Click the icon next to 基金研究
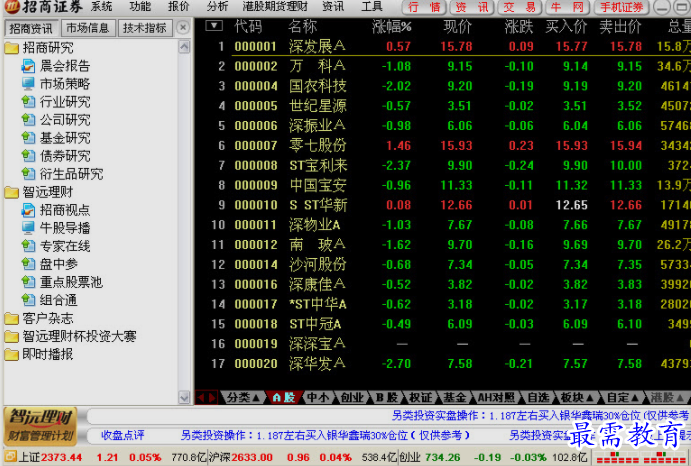Screen dimensions: 691x466 point(28,138)
